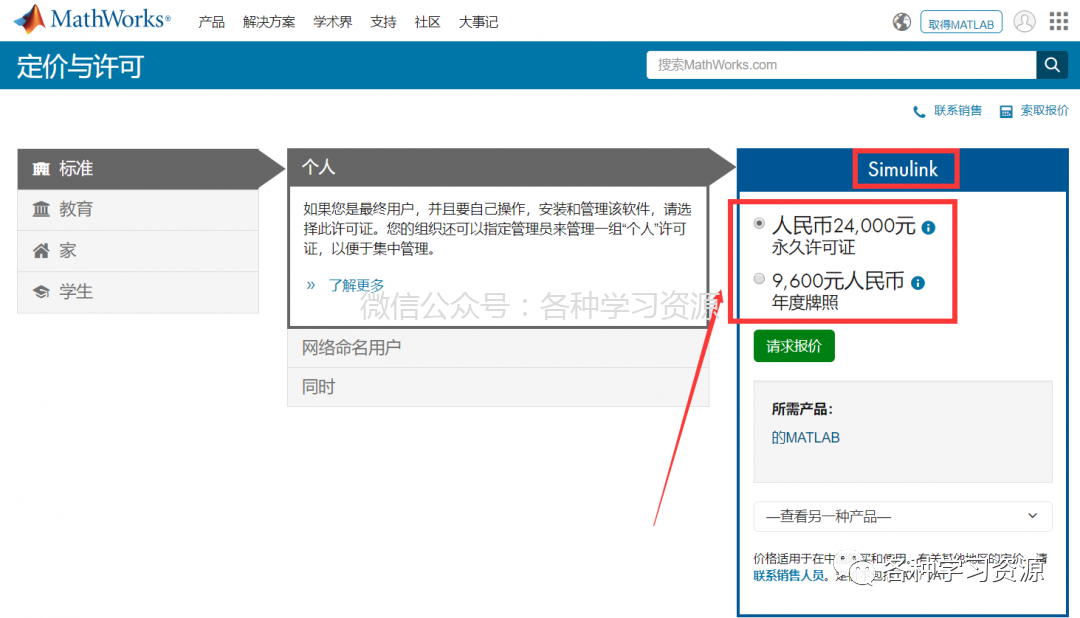Open the 产品 menu

211,22
